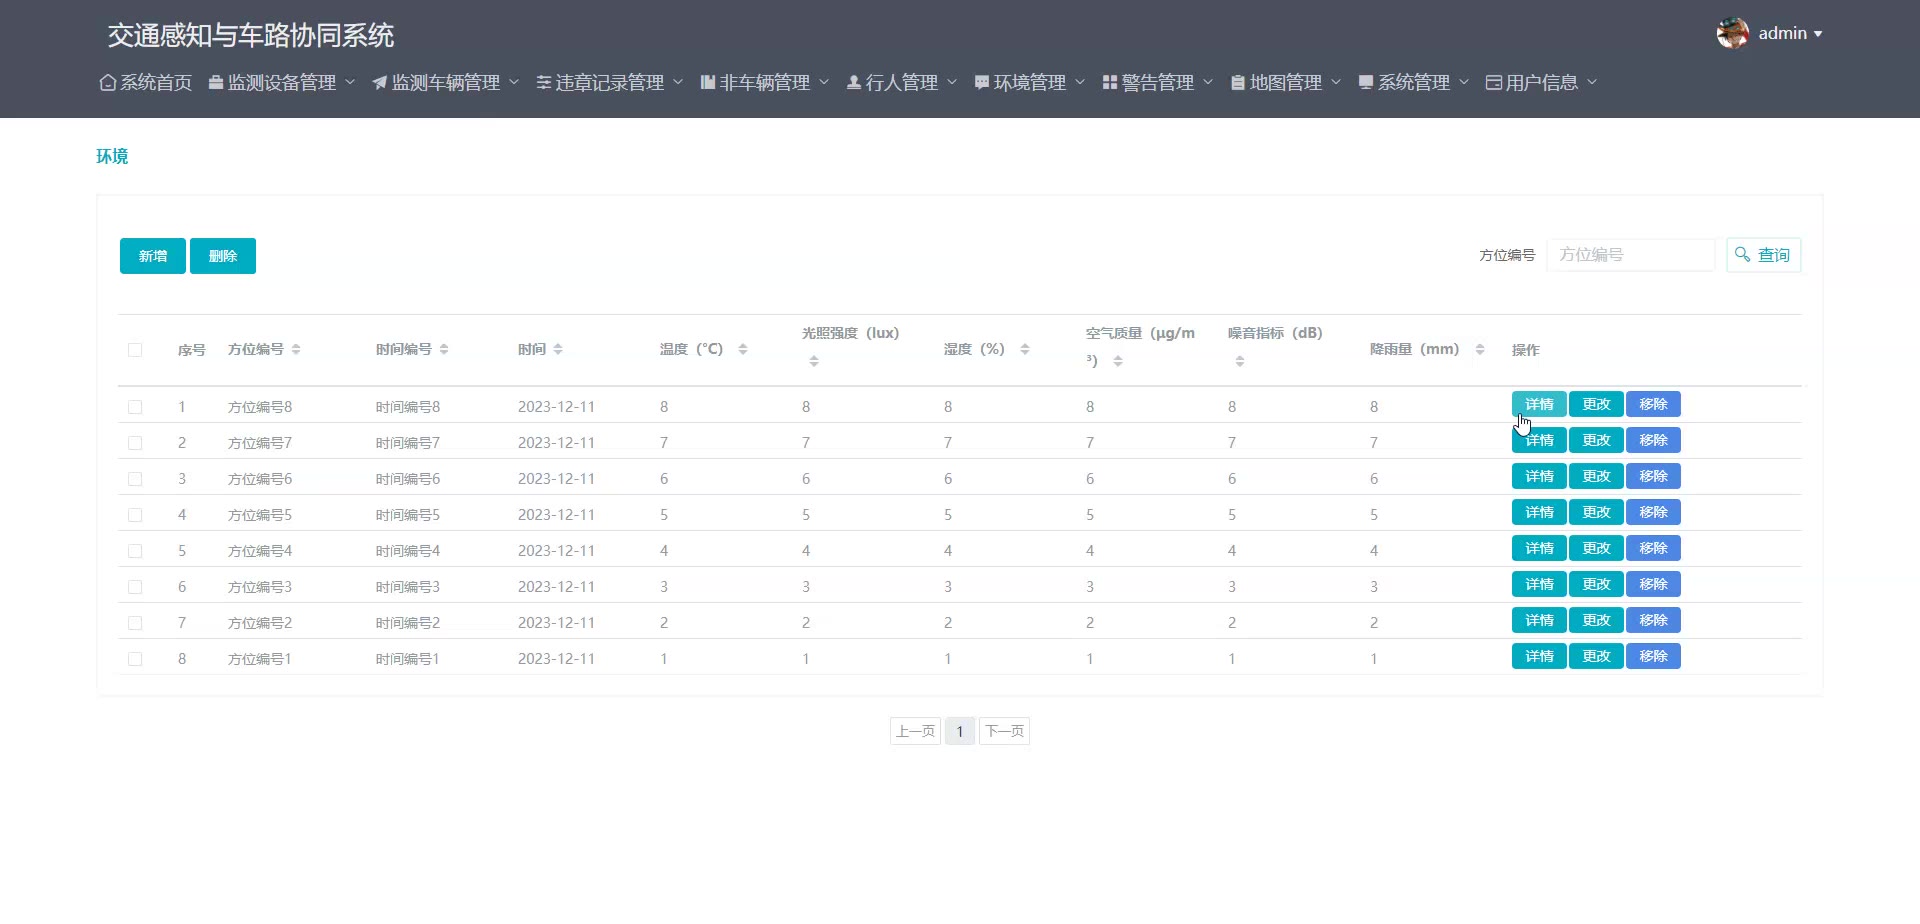Expand the 行人管理 menu chevron
Image resolution: width=1920 pixels, height=924 pixels.
click(952, 82)
